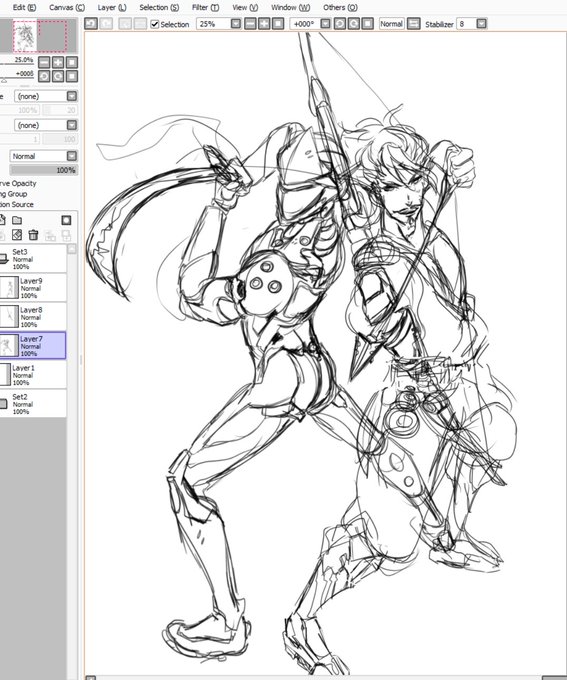Click the Navigator zoom 25.0% slider

17,64
